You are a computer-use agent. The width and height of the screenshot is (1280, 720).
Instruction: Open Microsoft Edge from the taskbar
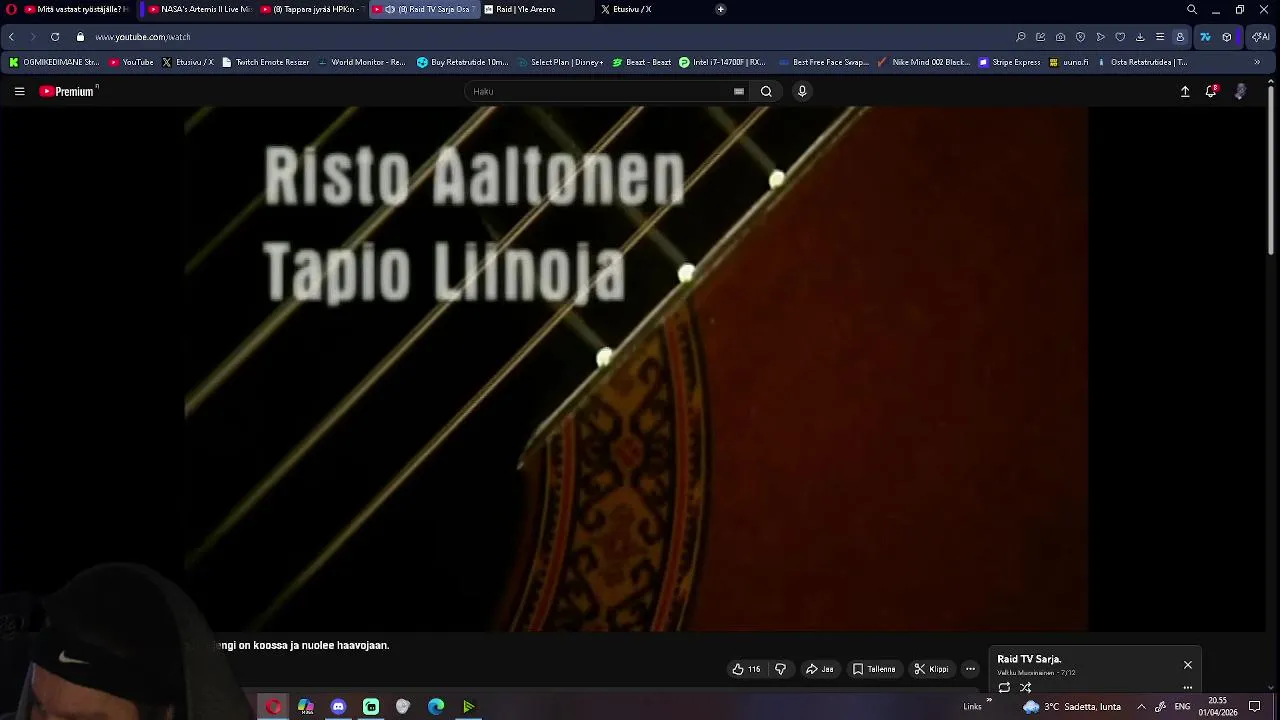[x=436, y=707]
